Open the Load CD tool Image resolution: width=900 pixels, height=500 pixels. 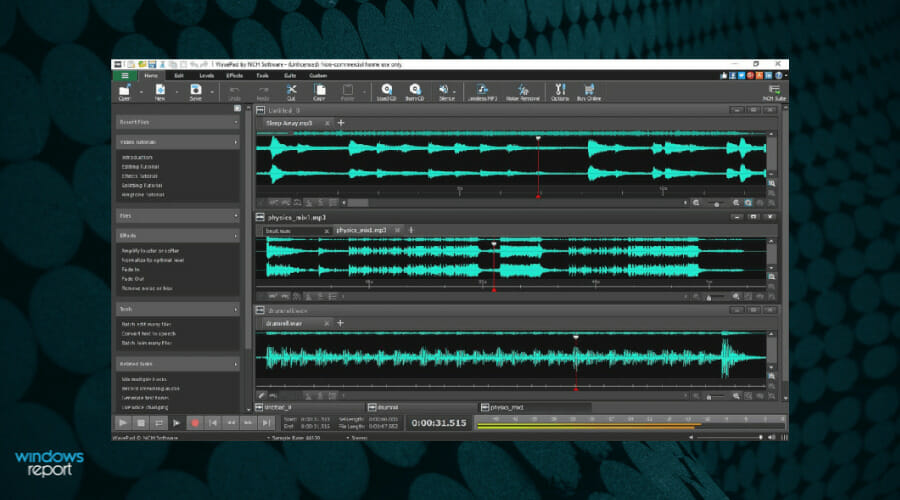pyautogui.click(x=386, y=92)
